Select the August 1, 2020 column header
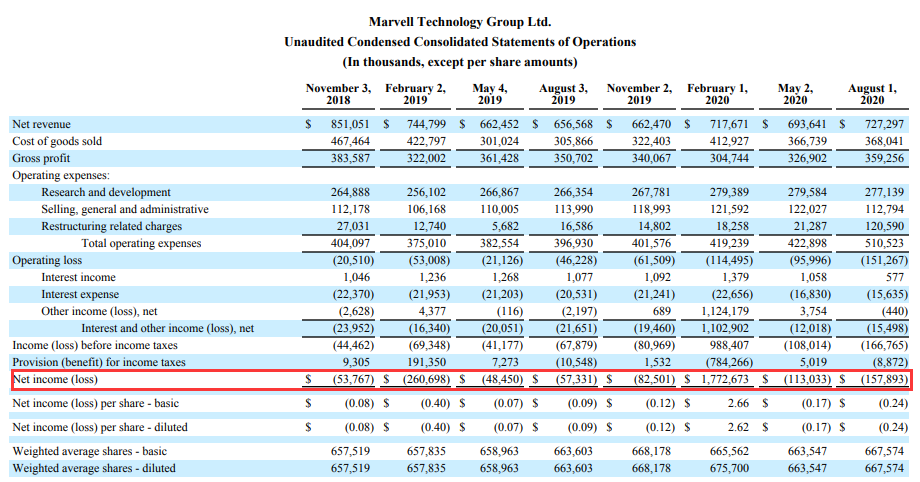The image size is (920, 482). point(872,94)
